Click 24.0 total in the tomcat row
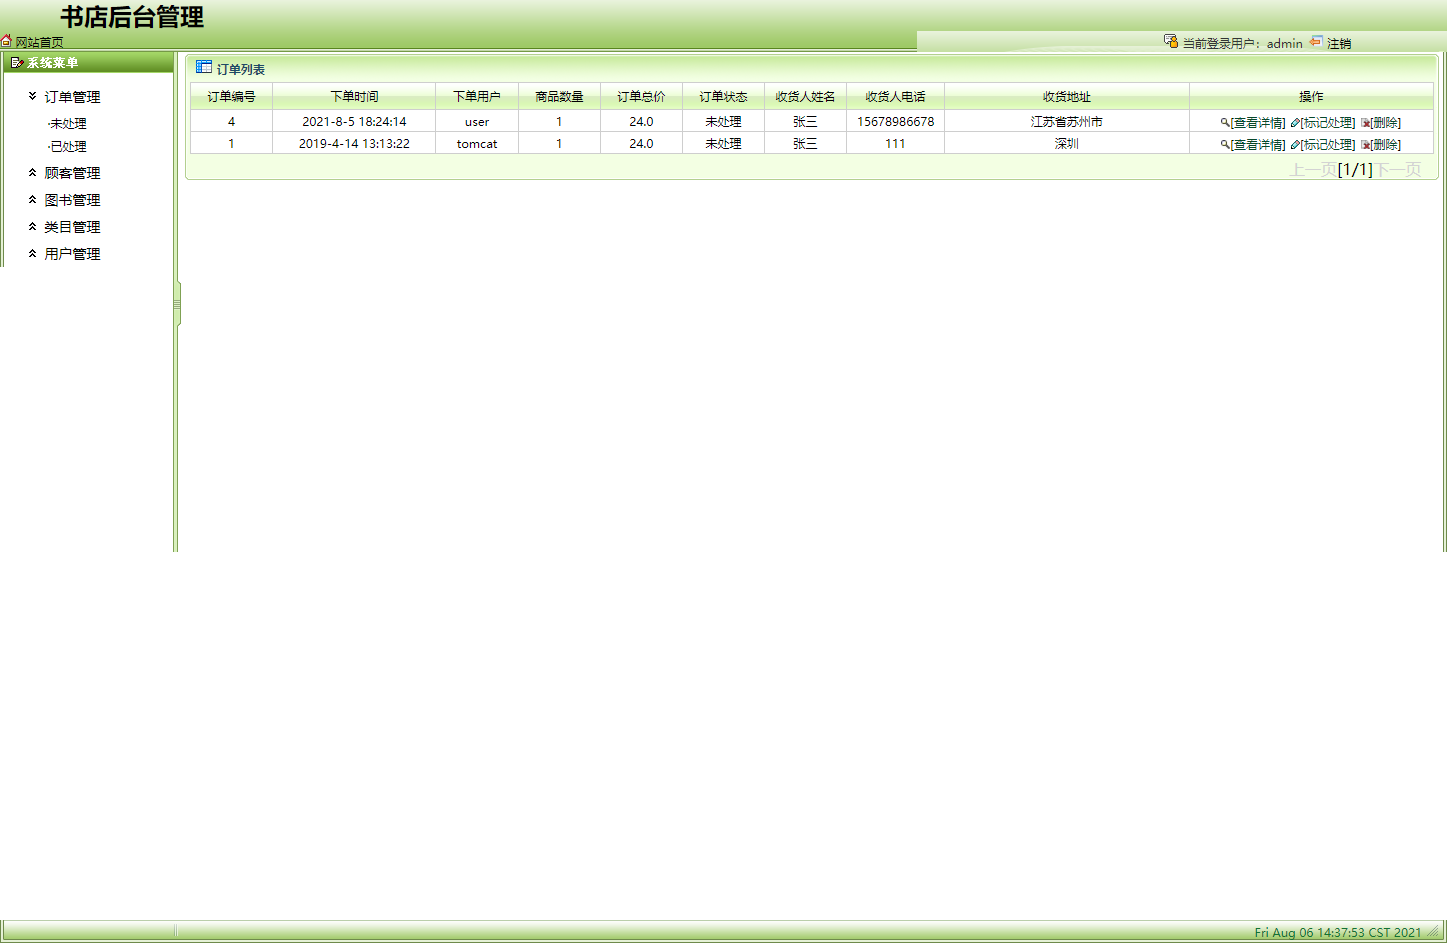This screenshot has height=943, width=1447. [x=641, y=144]
